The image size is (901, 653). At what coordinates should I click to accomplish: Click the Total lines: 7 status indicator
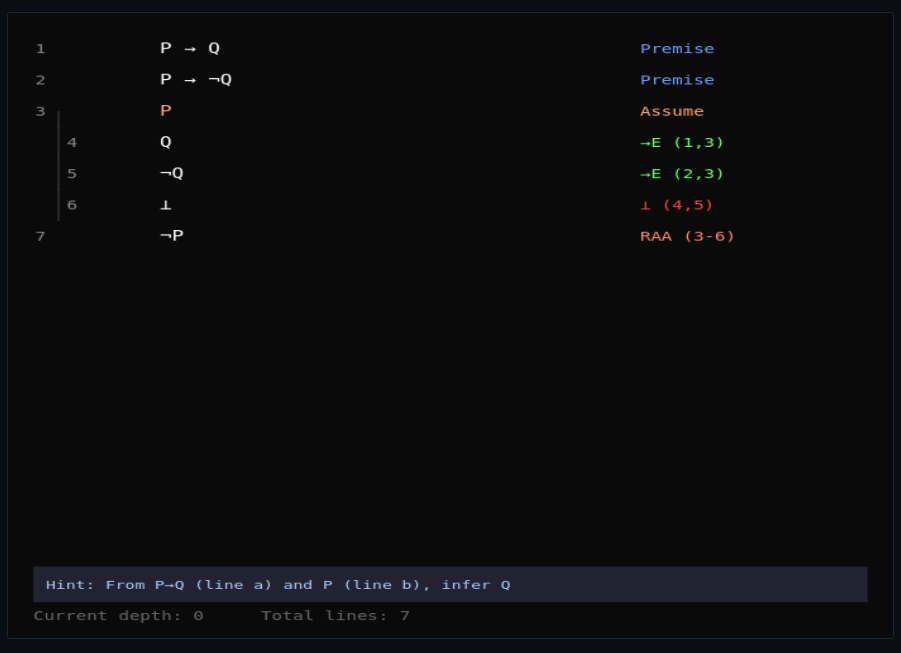pyautogui.click(x=341, y=615)
